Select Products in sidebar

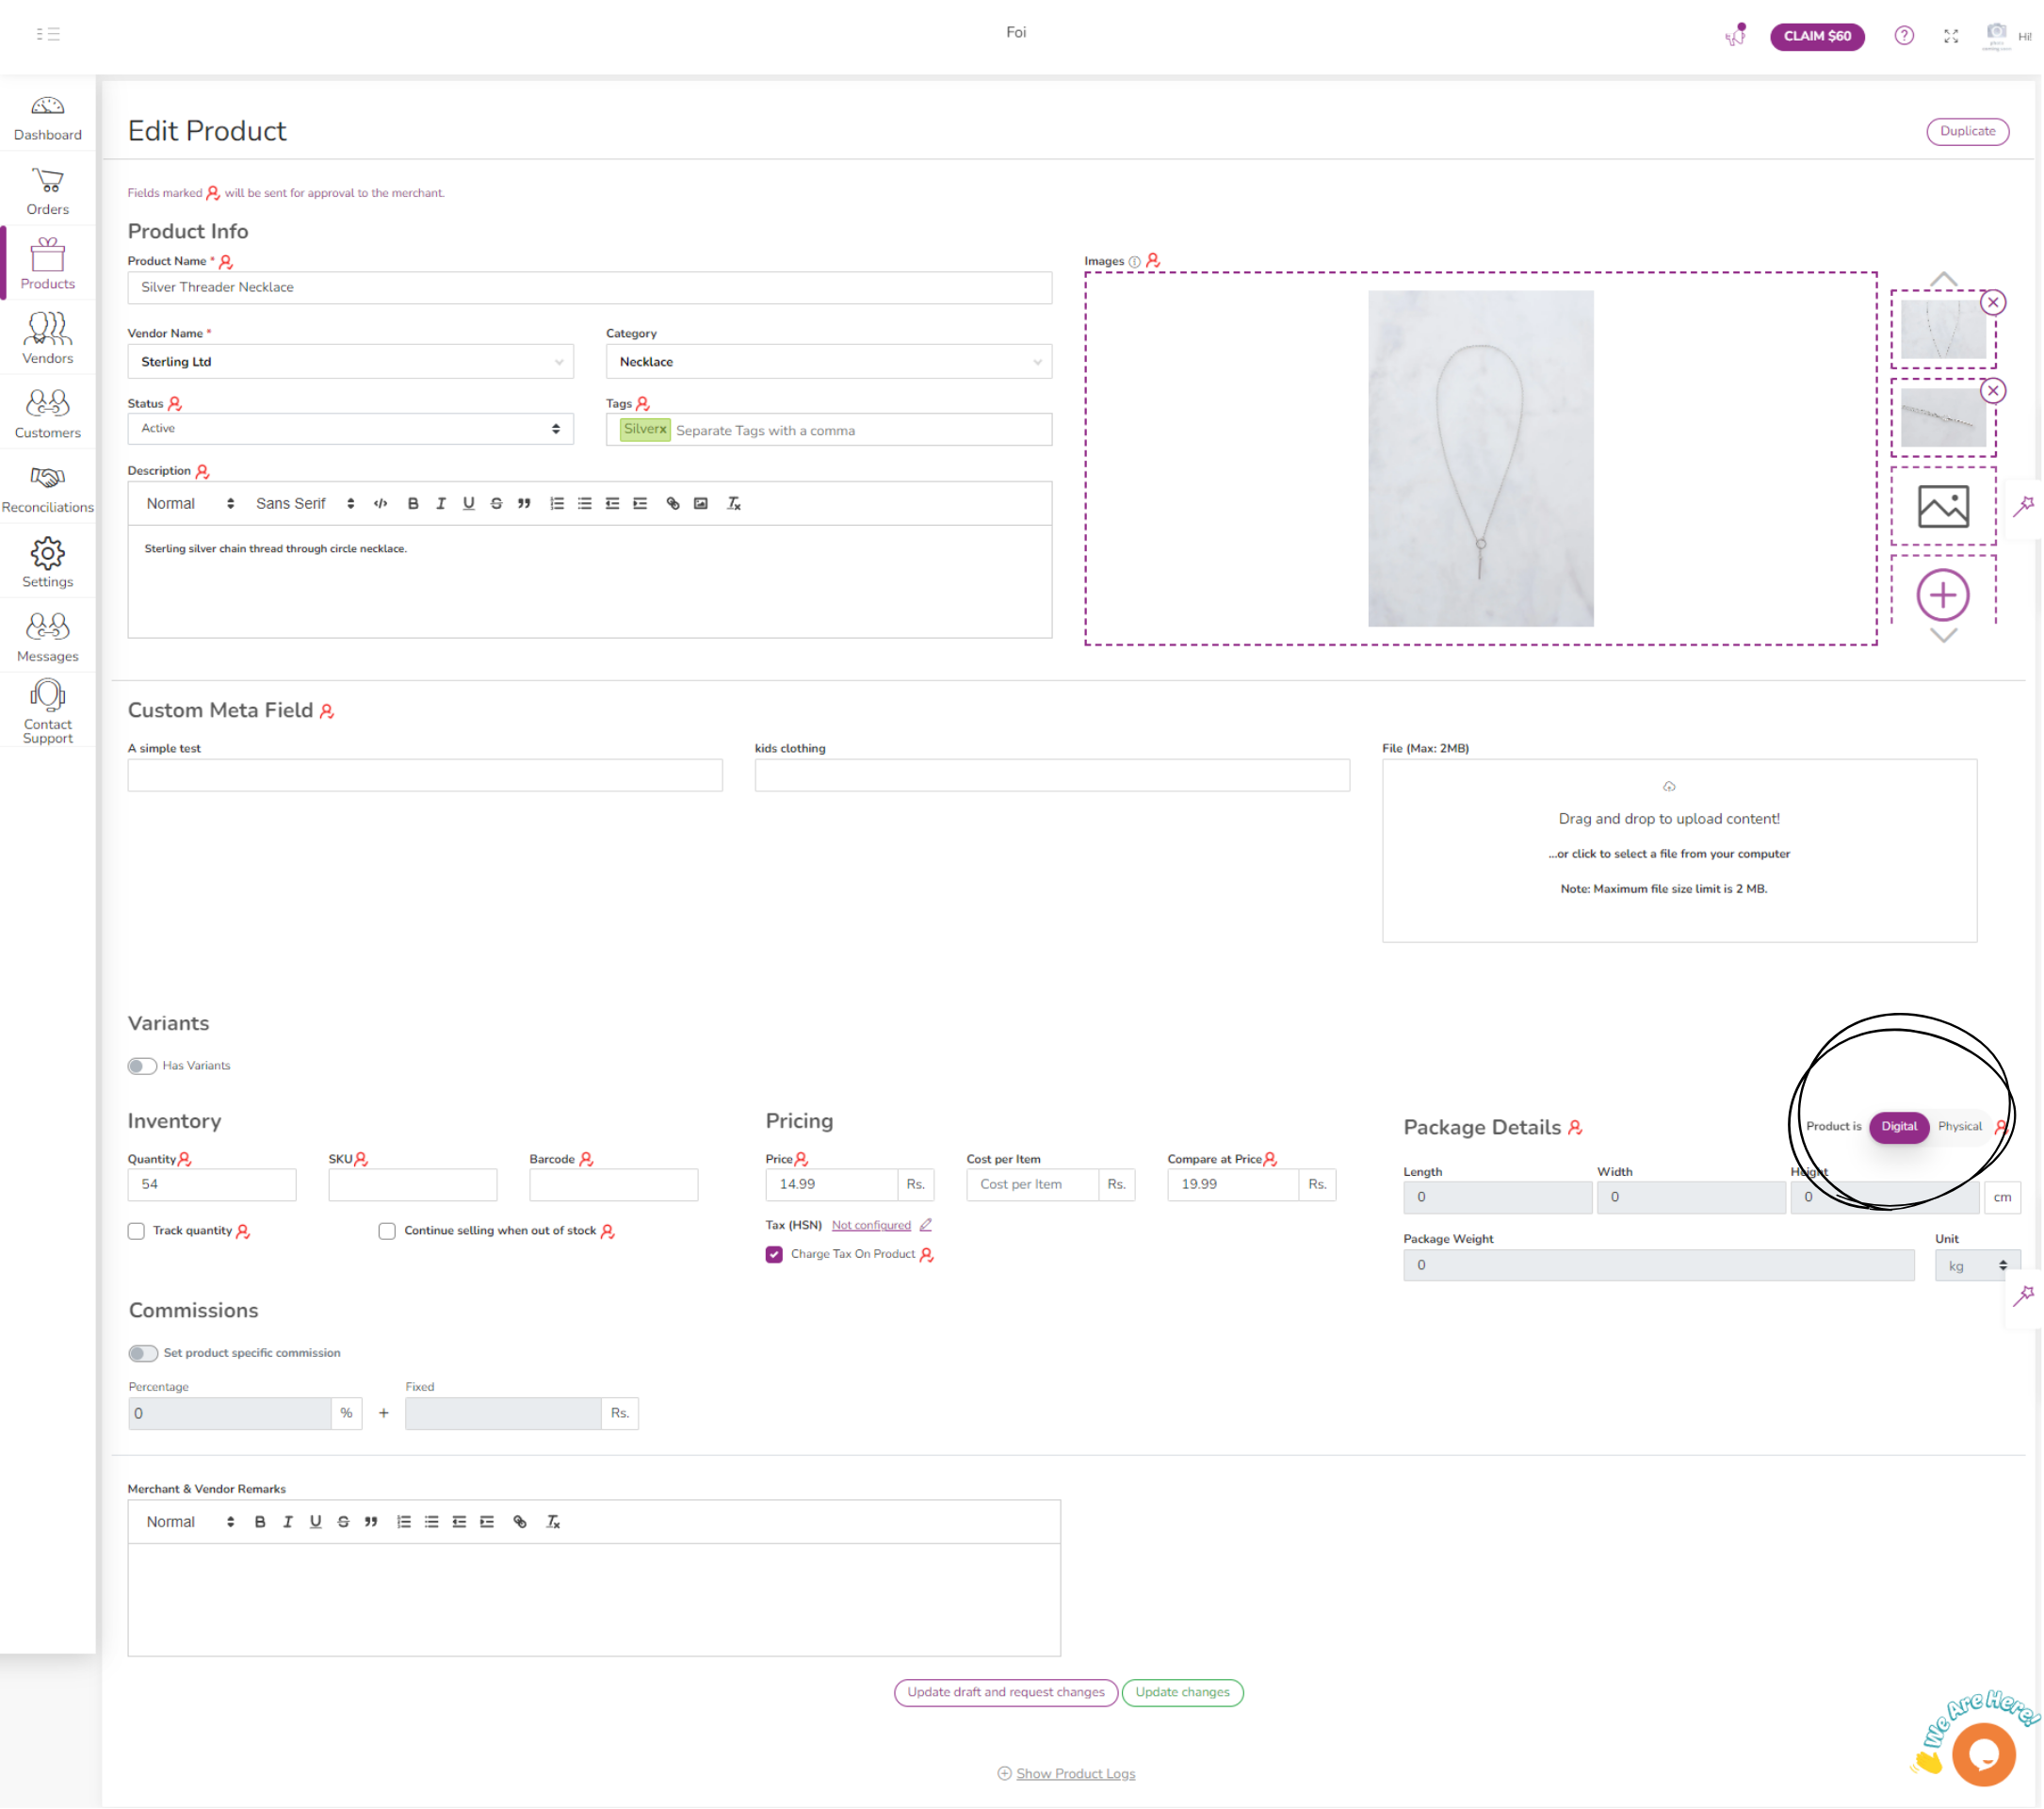(48, 264)
